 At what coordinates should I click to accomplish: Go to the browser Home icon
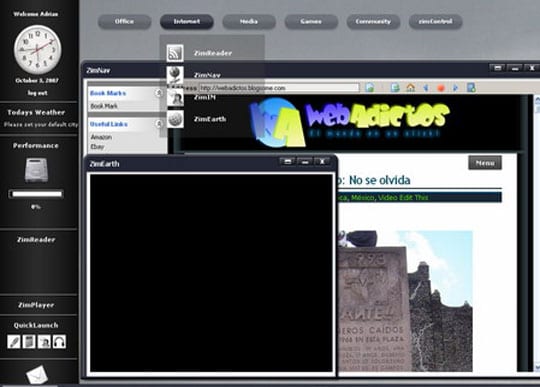click(x=410, y=87)
